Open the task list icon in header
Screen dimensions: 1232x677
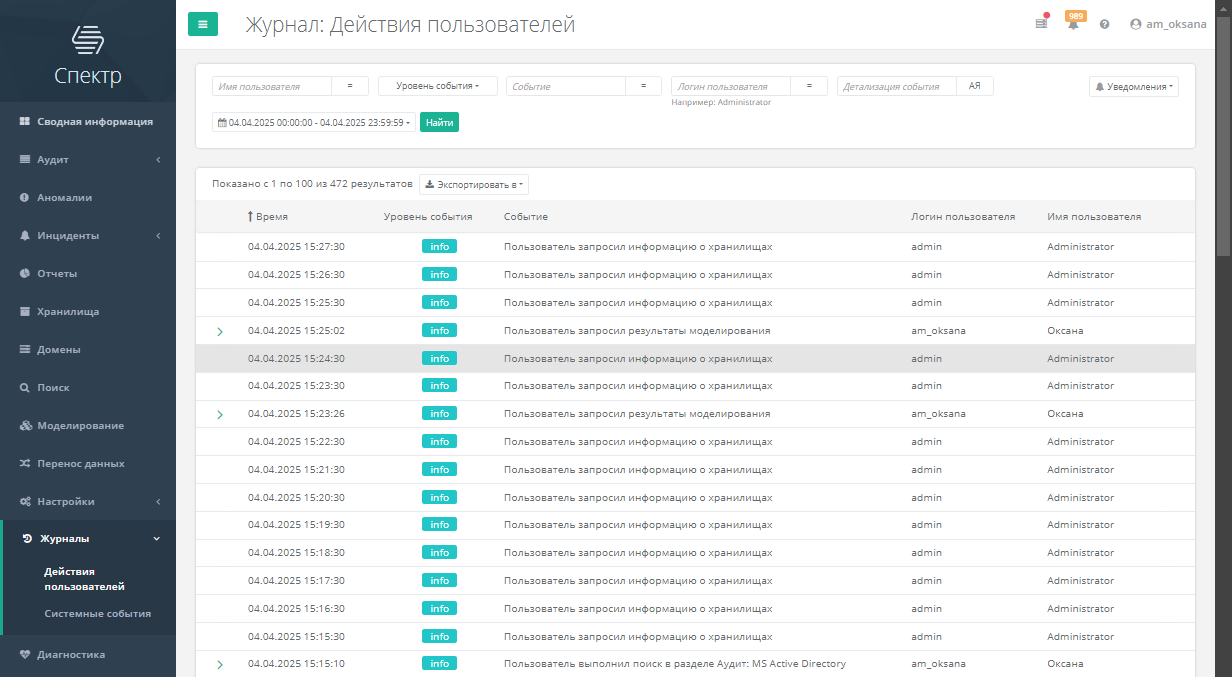tap(1041, 24)
